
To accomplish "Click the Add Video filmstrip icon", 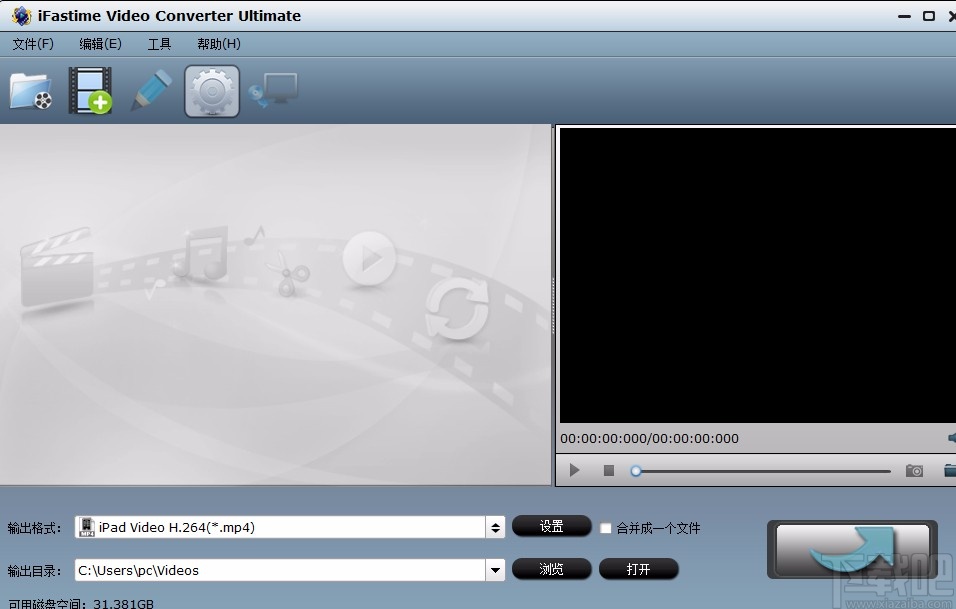I will coord(91,90).
